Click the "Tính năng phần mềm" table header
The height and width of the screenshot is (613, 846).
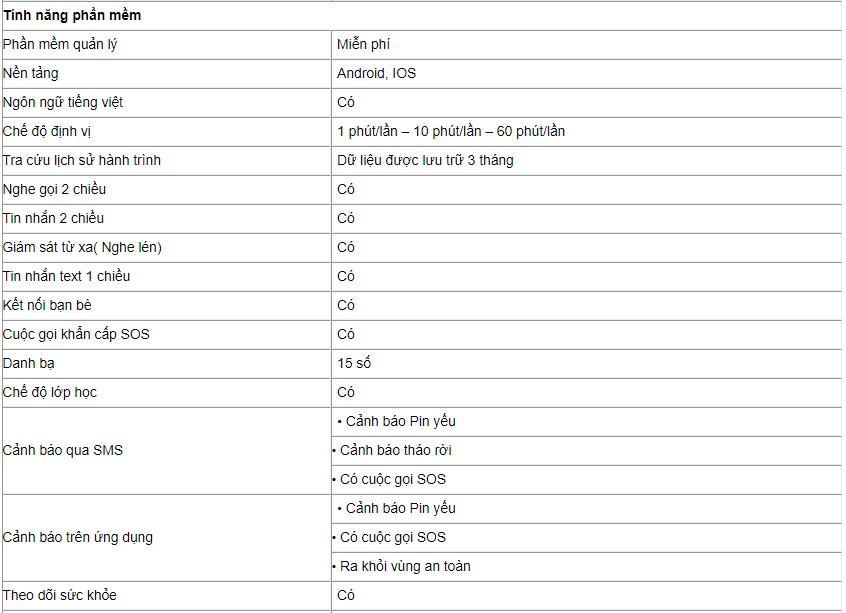[72, 15]
